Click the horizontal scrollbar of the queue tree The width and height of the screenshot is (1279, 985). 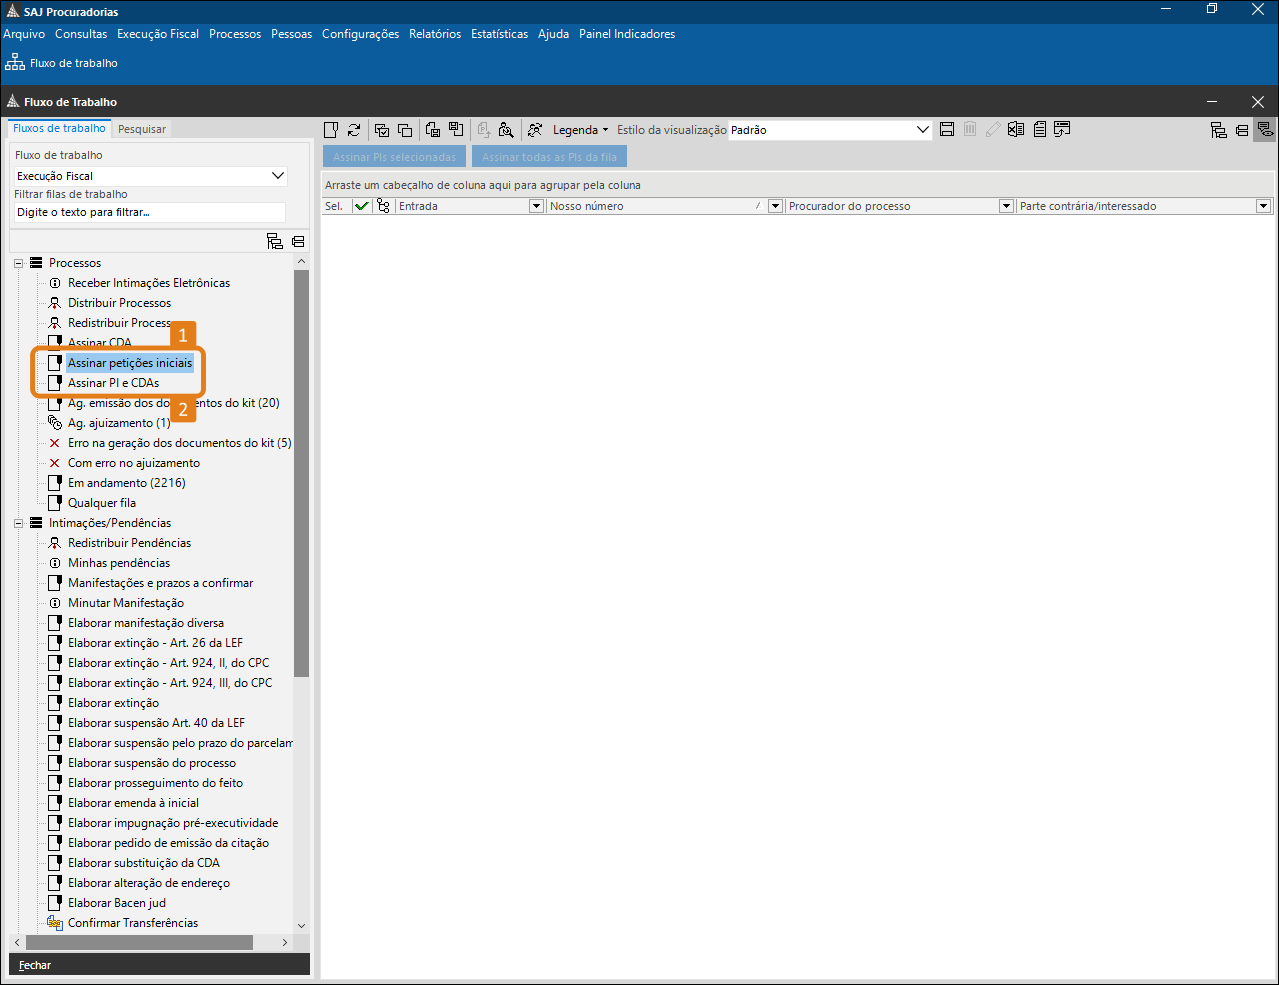point(140,943)
